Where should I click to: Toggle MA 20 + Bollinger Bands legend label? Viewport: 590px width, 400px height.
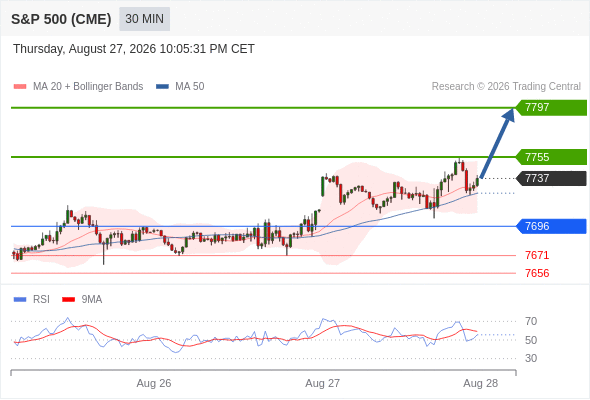pyautogui.click(x=88, y=87)
